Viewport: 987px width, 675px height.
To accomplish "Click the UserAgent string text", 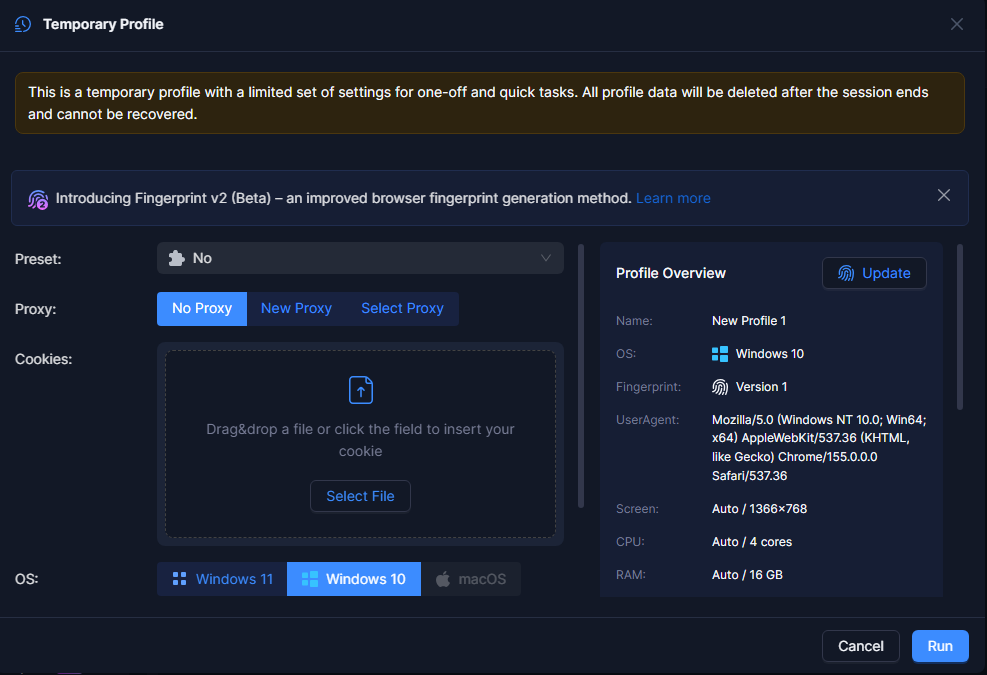I will (x=819, y=448).
